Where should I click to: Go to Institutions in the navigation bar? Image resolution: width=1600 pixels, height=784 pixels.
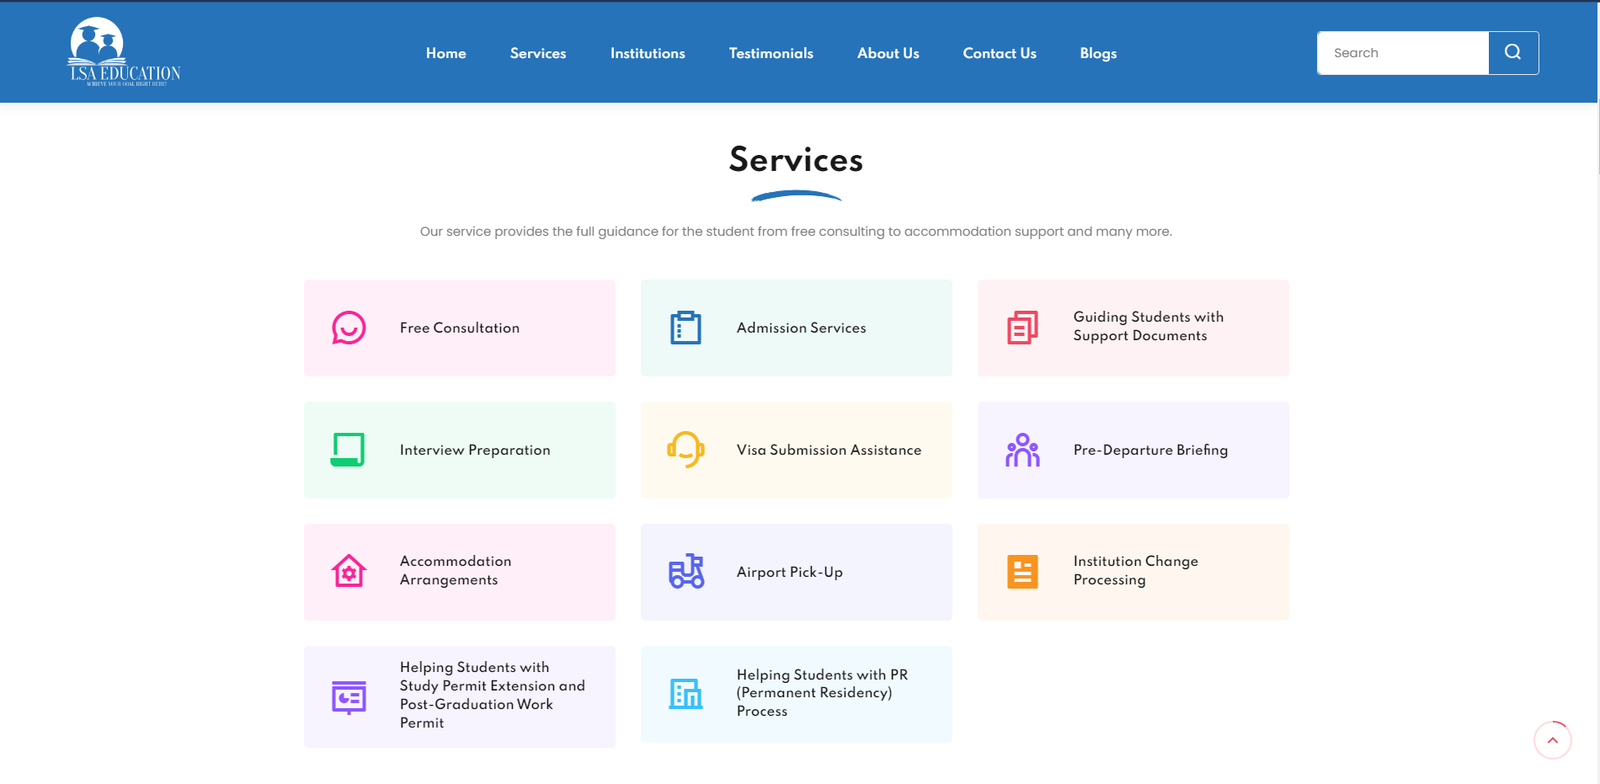(647, 54)
